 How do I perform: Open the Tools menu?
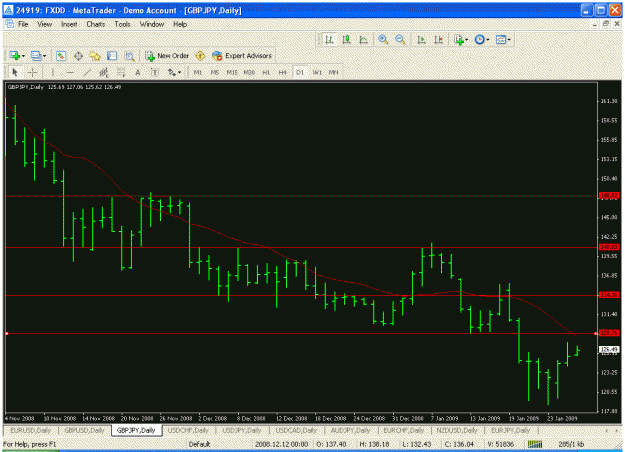122,24
